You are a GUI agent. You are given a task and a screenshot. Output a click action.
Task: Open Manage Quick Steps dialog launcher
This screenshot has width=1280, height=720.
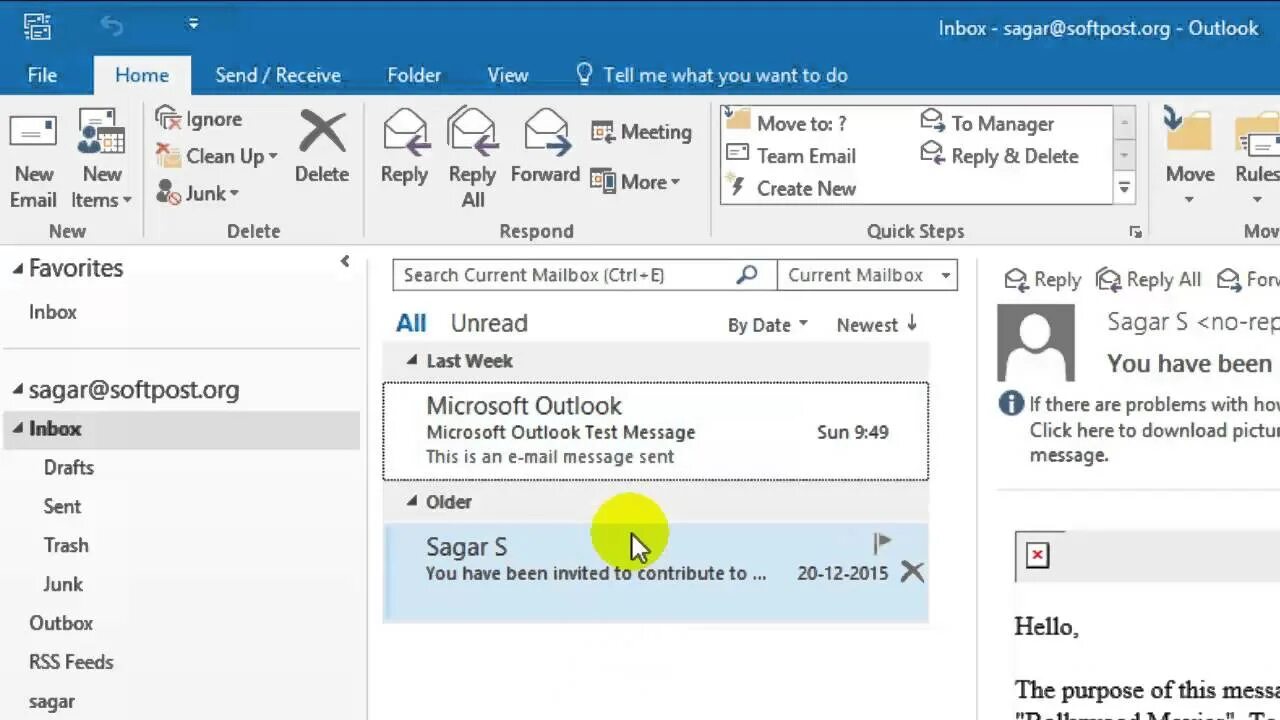tap(1135, 232)
